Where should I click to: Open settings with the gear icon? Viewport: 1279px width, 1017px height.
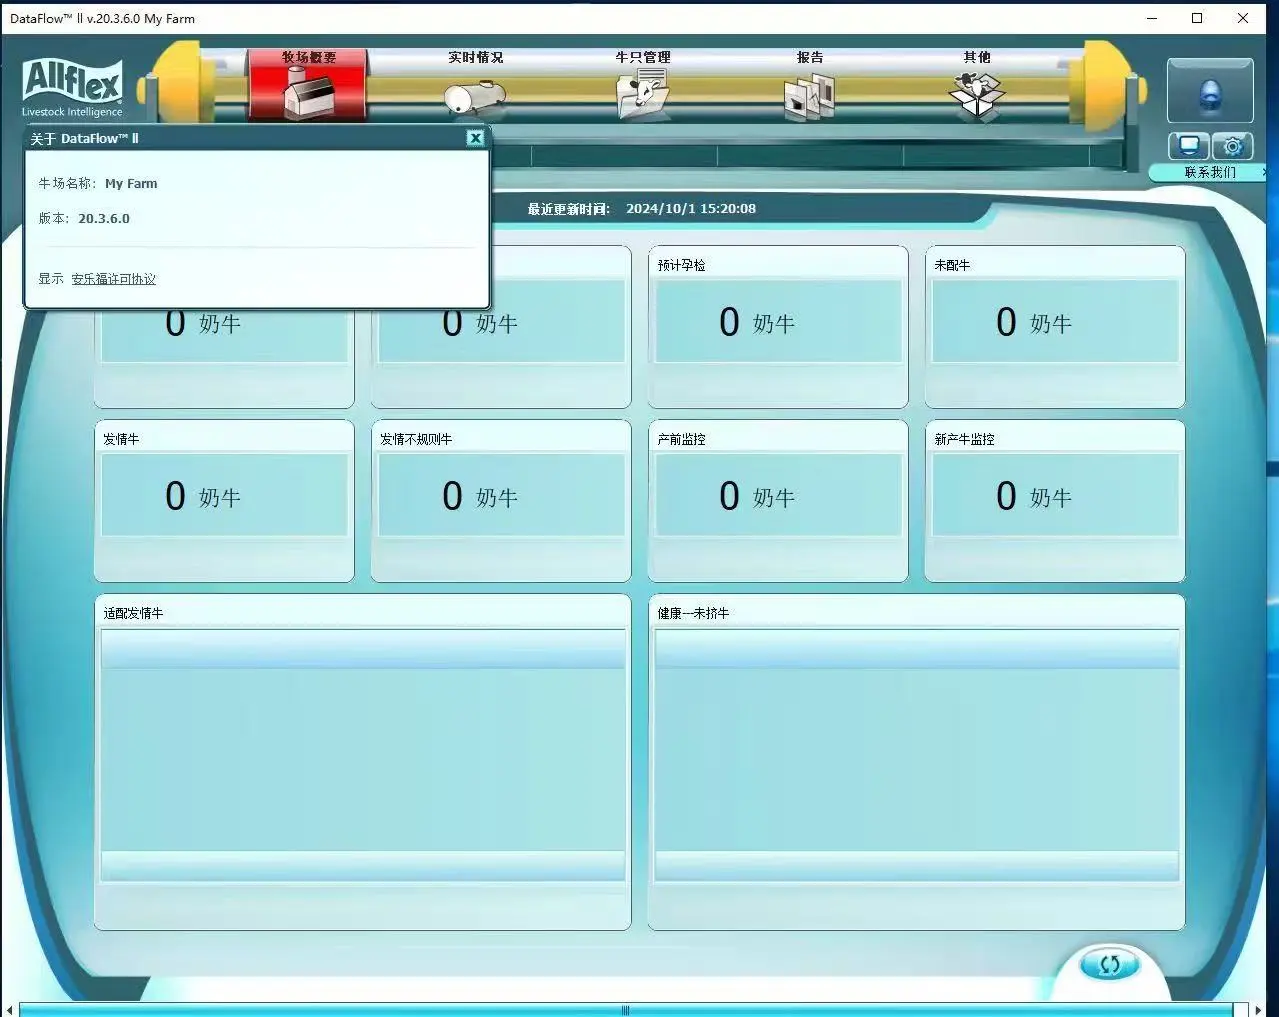1233,147
